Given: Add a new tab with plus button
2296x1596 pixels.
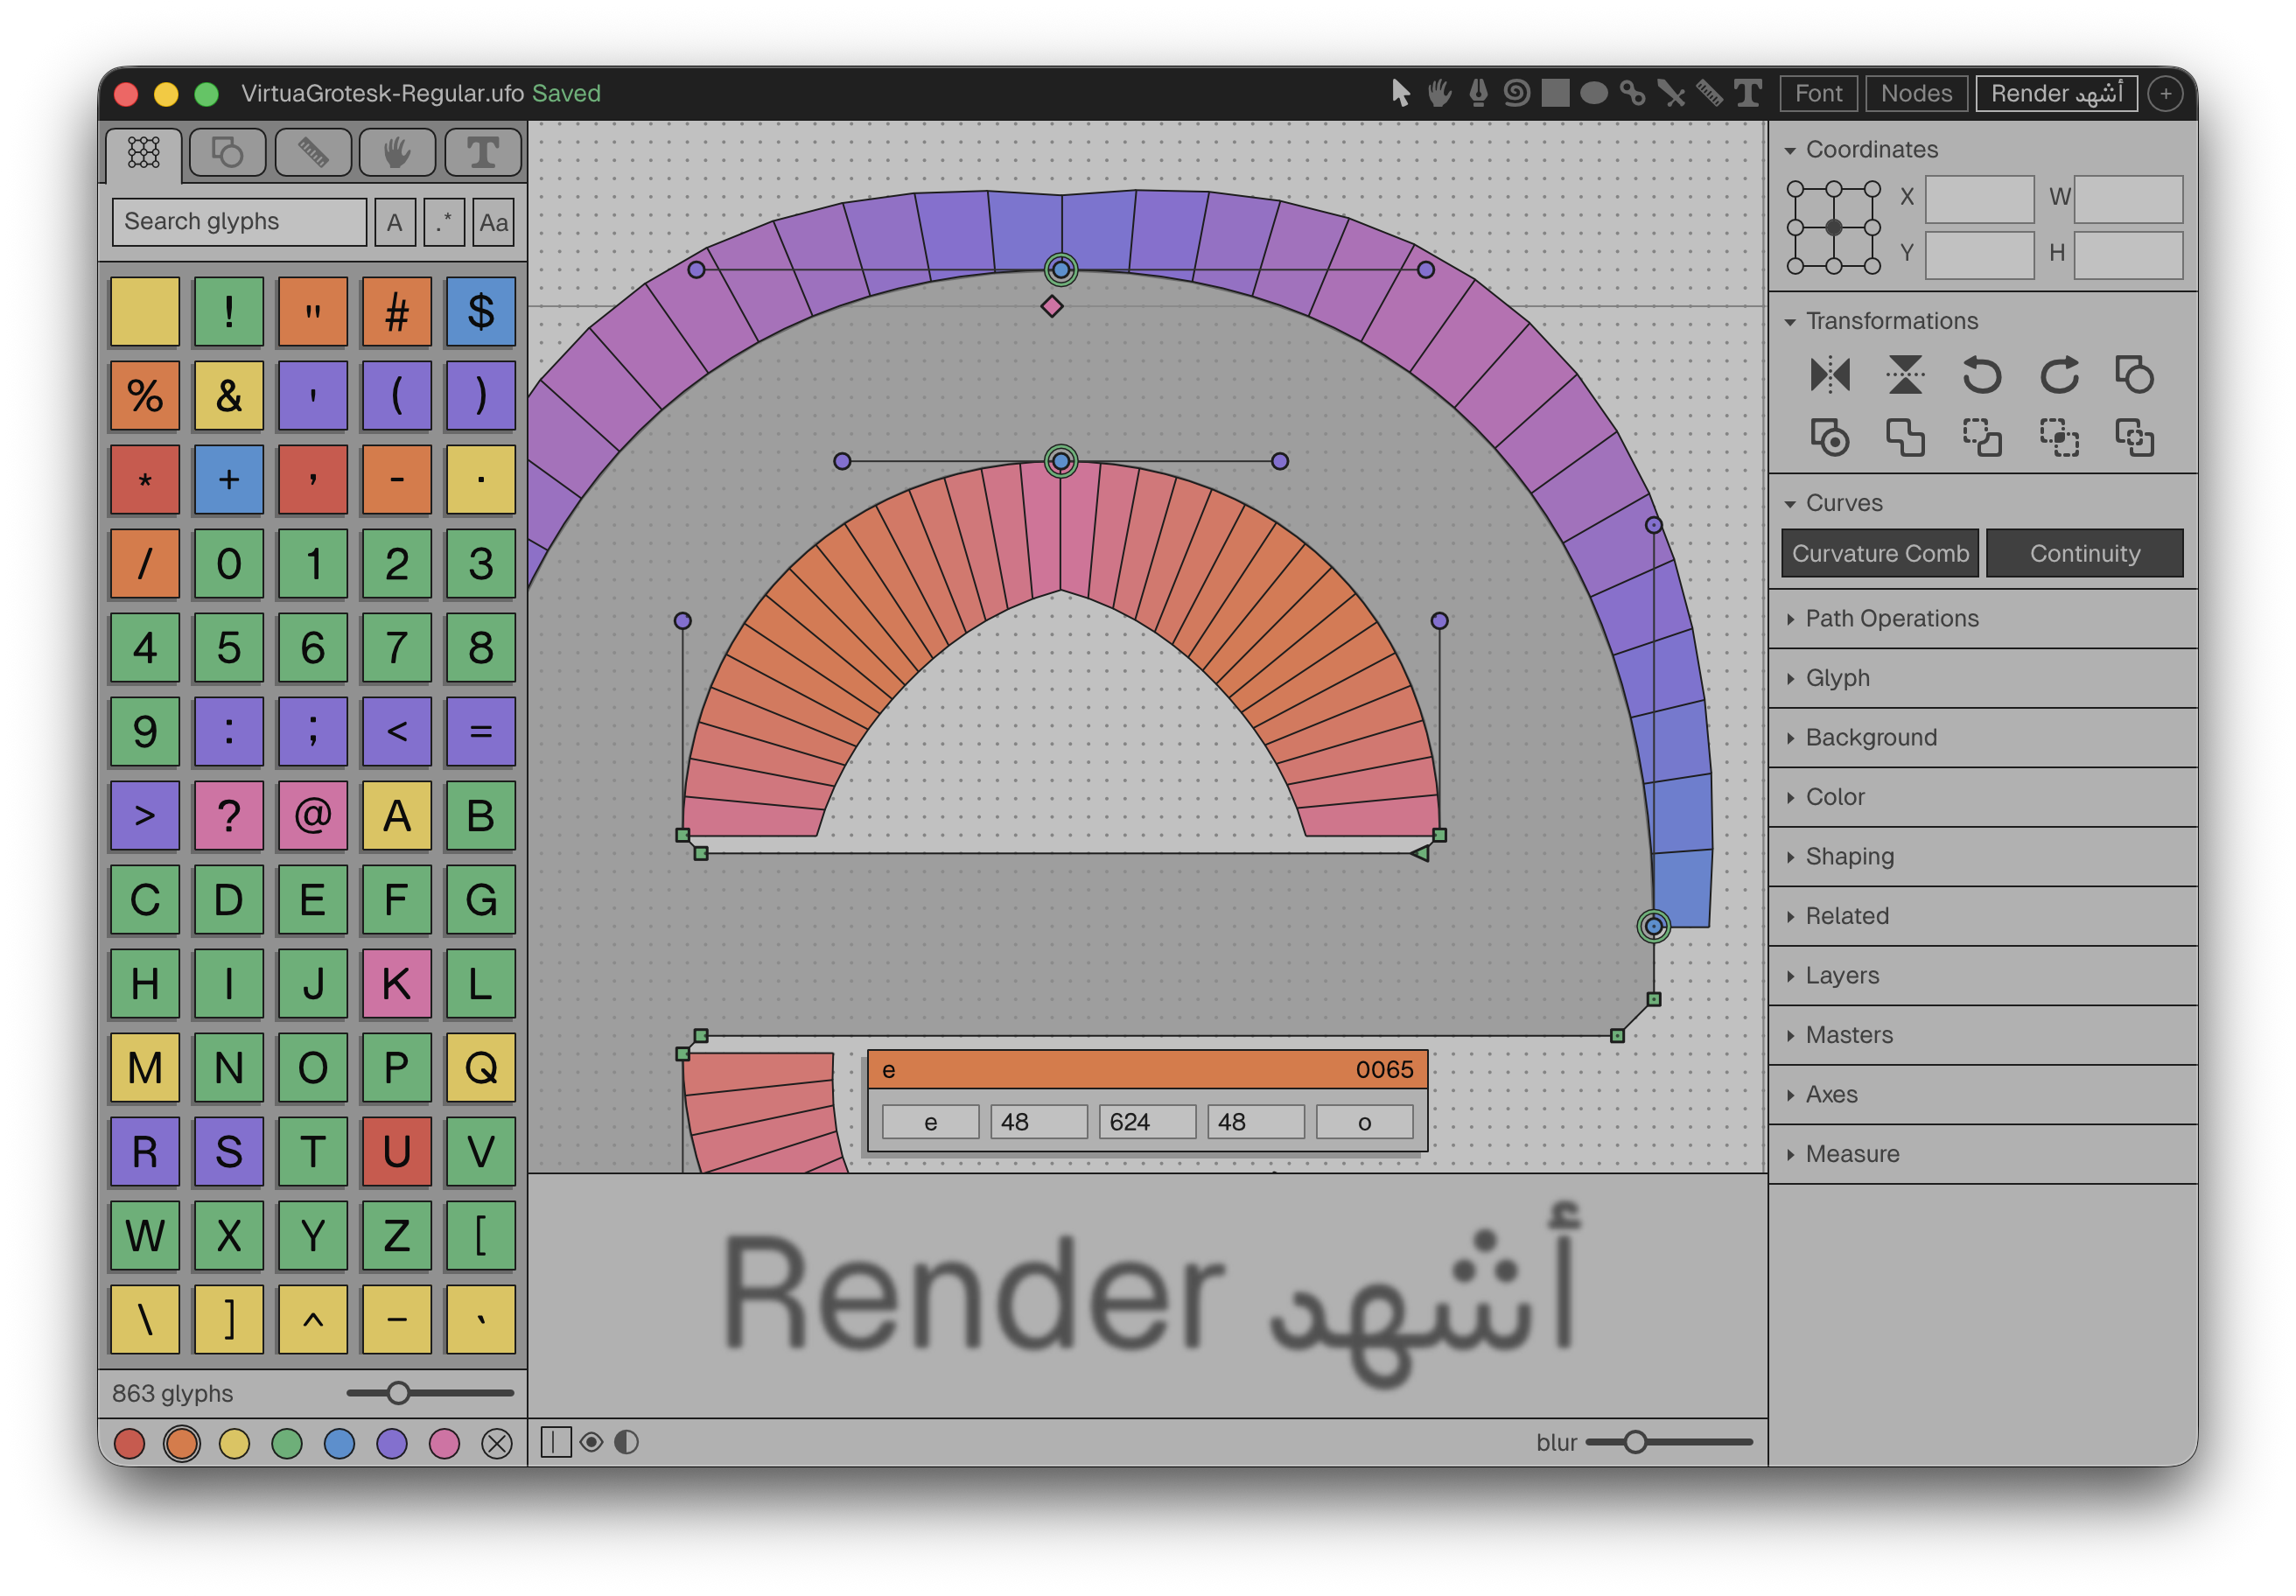Looking at the screenshot, I should coord(2165,93).
